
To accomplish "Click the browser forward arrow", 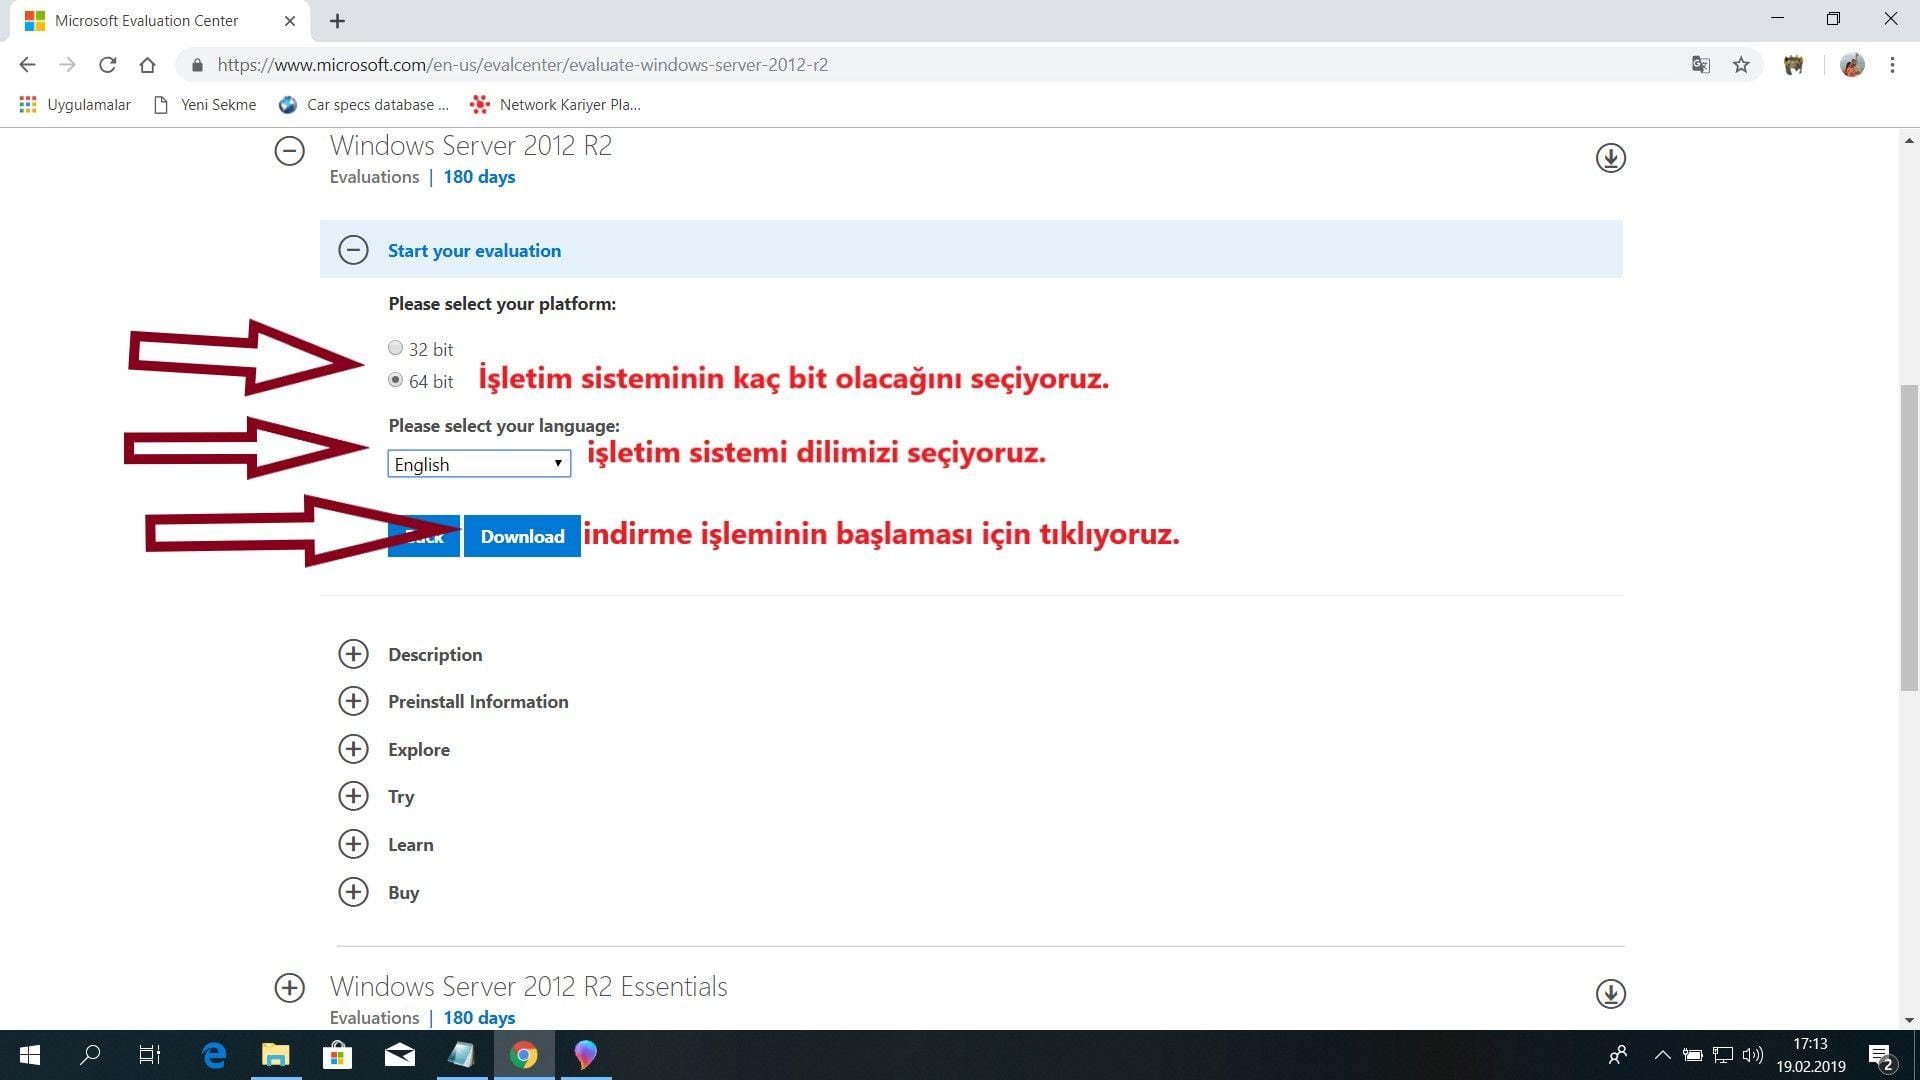I will pos(67,65).
